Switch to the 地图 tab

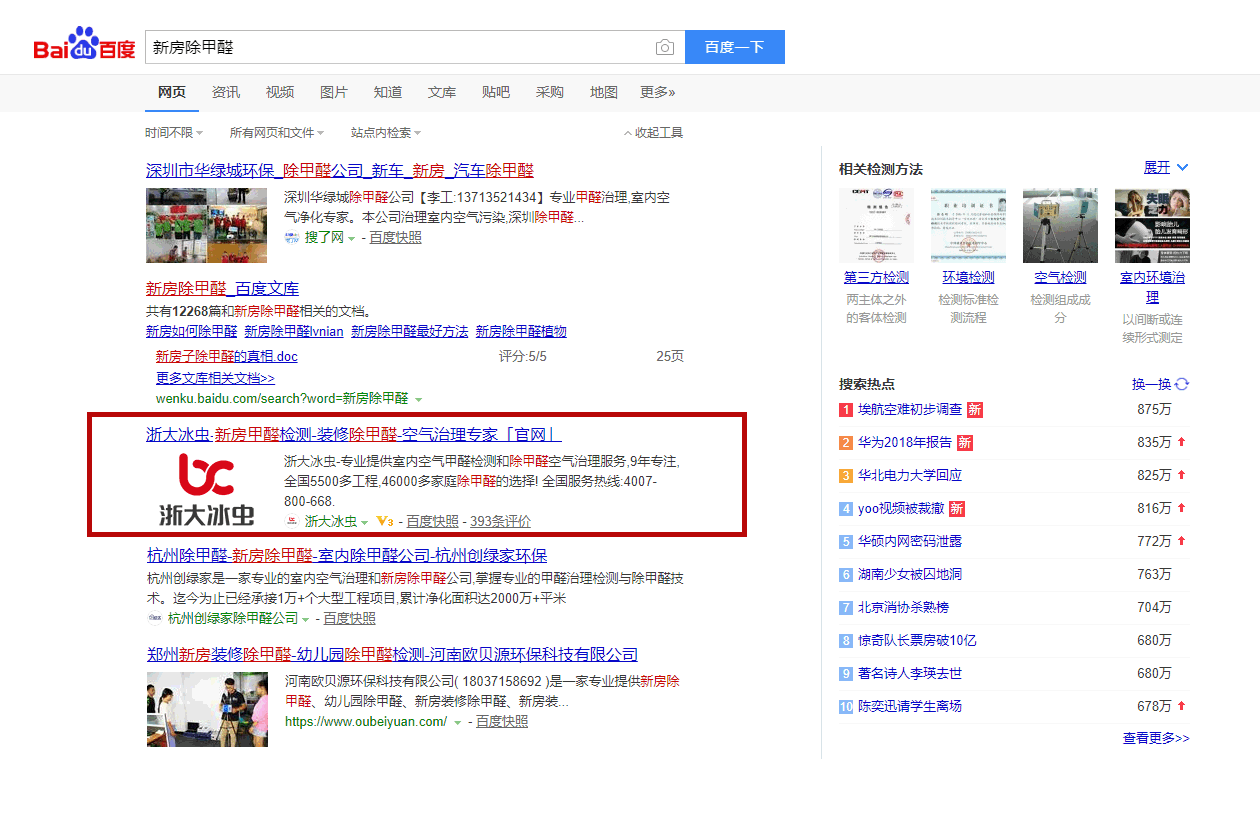pos(604,92)
